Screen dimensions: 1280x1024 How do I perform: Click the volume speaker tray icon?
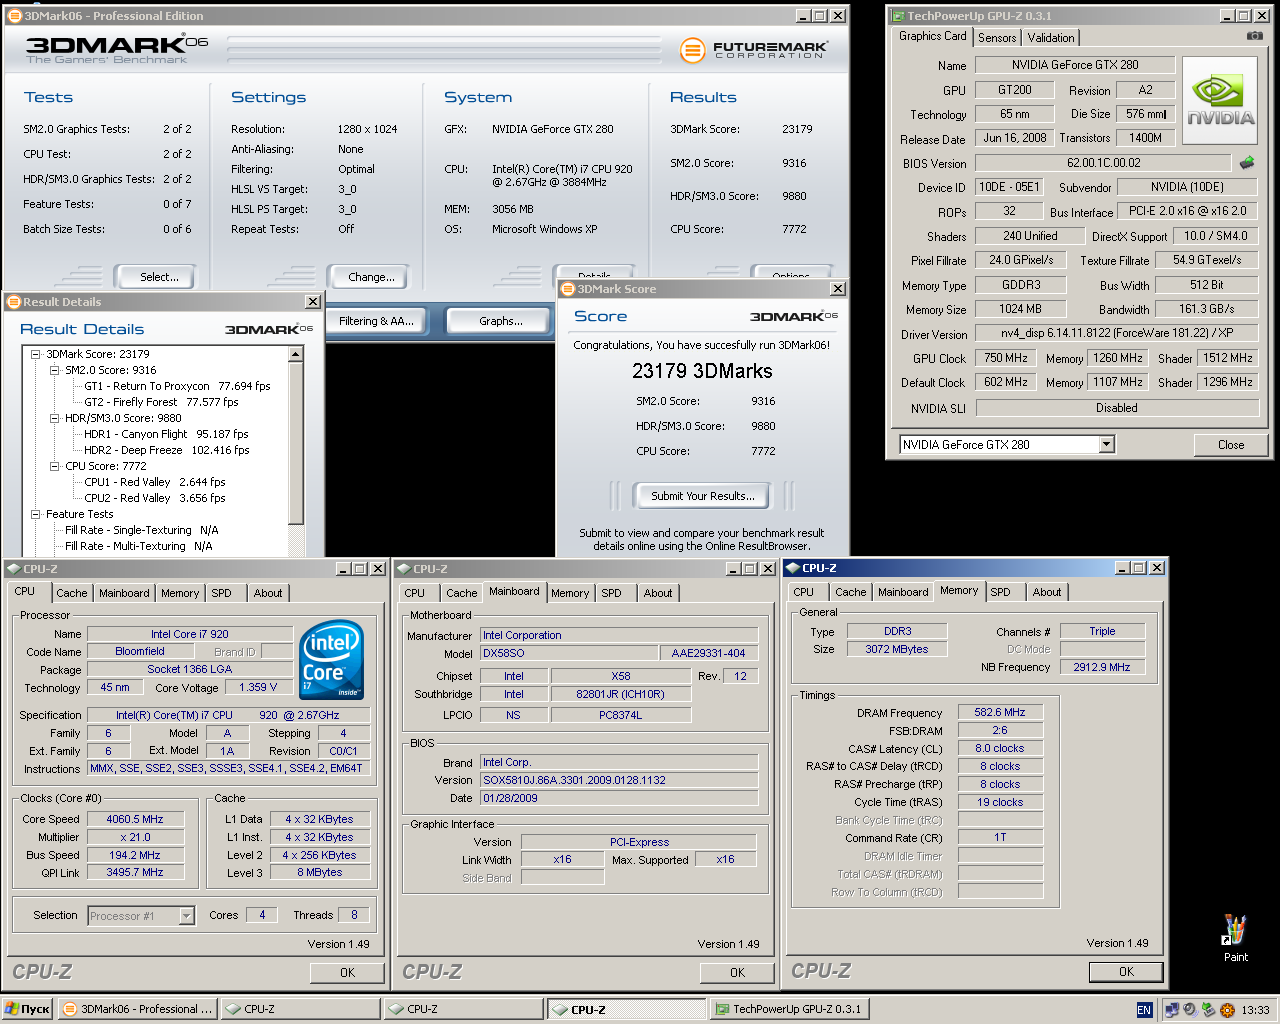point(1190,1010)
